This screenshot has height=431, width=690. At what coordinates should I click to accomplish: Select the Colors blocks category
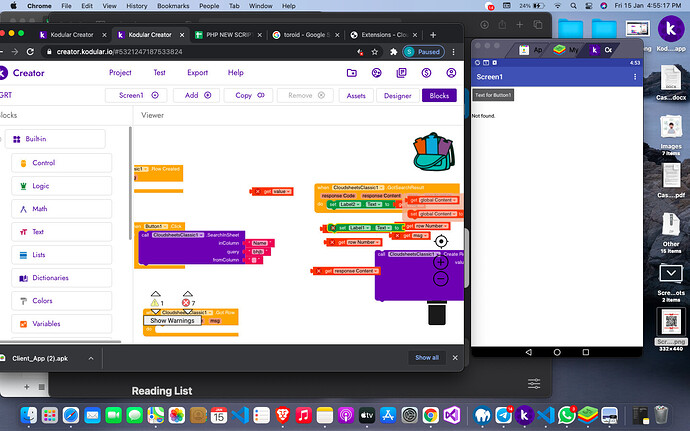[x=42, y=301]
